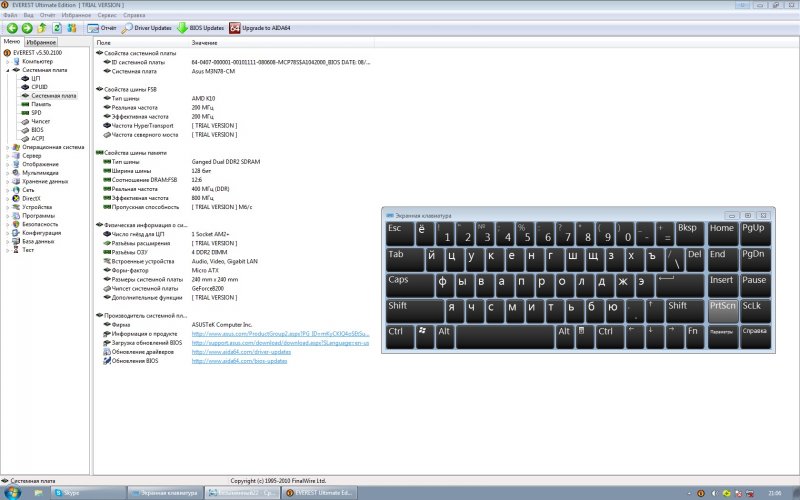Open the Отчёт report wizard

tap(101, 28)
